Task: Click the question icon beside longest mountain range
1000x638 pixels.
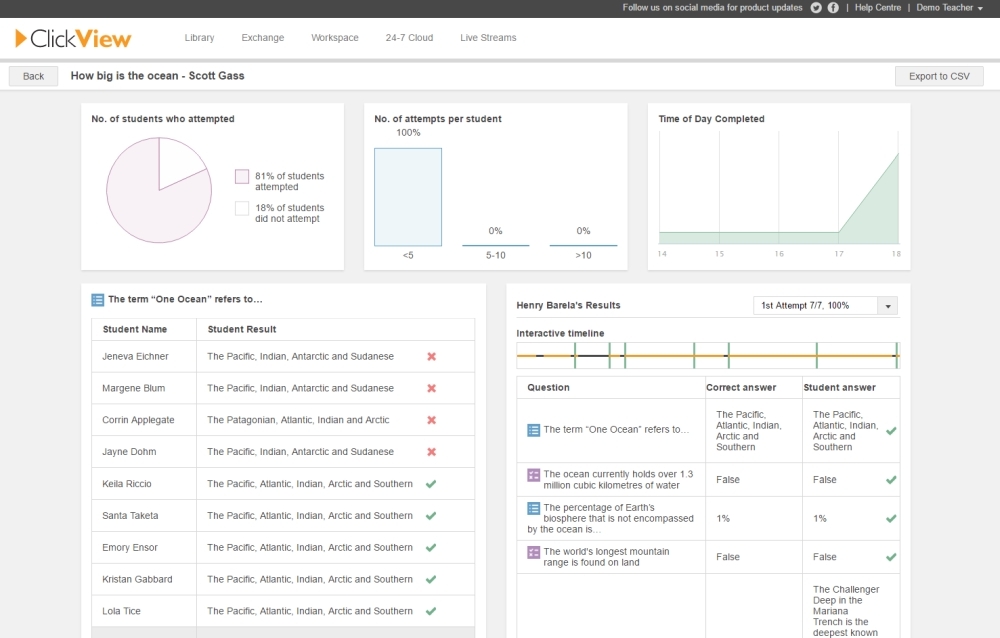Action: (x=533, y=553)
